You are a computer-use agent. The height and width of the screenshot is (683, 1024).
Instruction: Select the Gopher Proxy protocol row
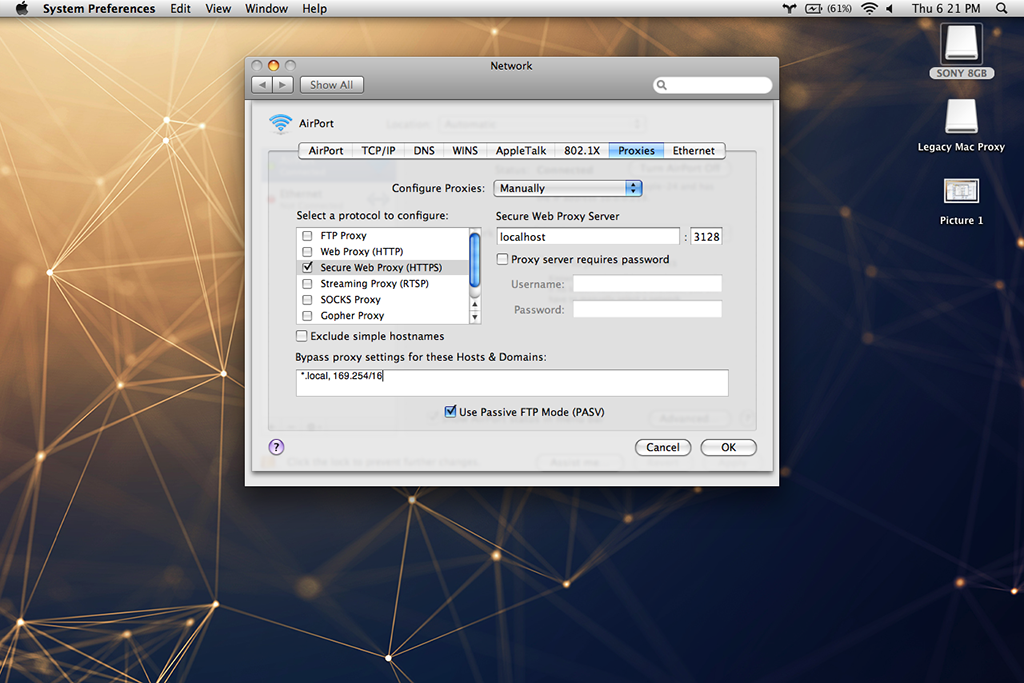click(x=383, y=315)
